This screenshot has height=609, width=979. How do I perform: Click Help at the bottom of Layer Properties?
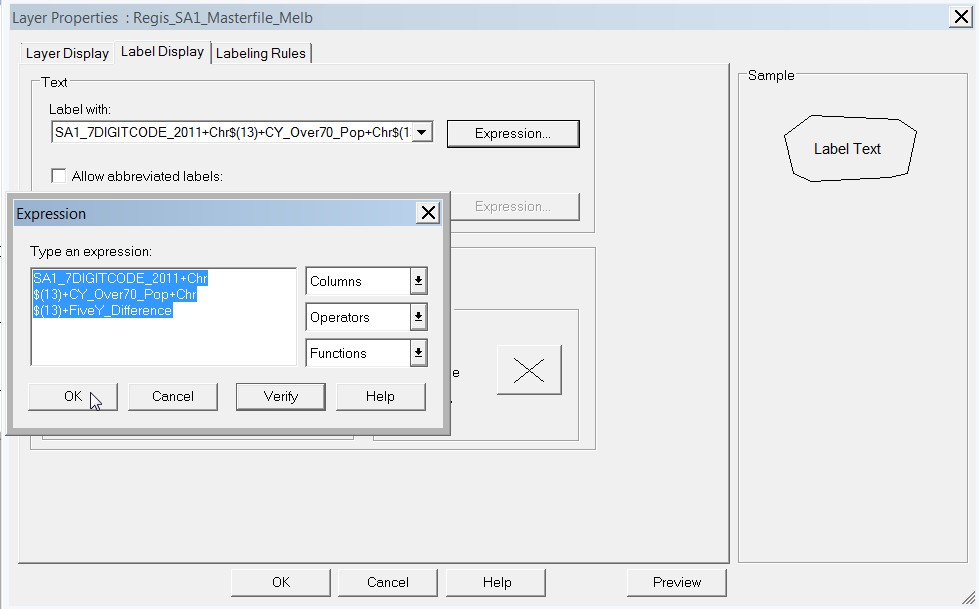tap(494, 582)
